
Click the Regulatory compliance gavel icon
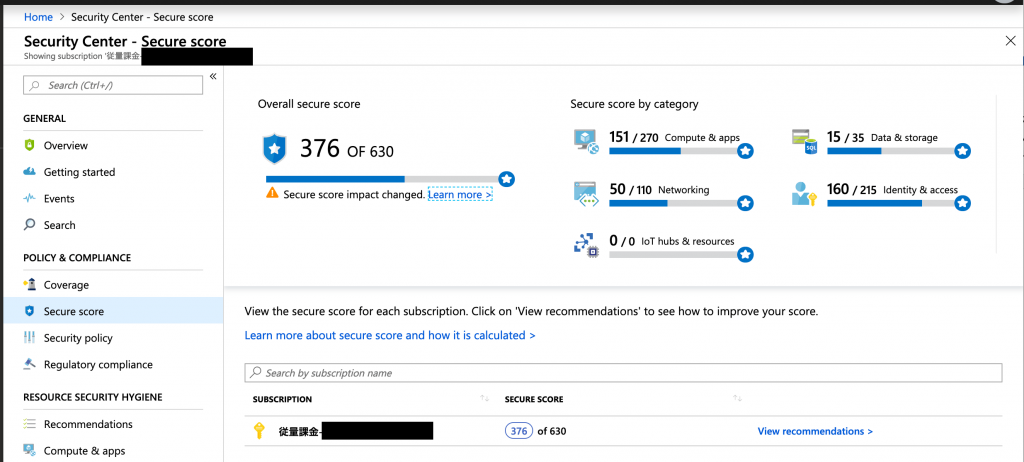pyautogui.click(x=29, y=364)
